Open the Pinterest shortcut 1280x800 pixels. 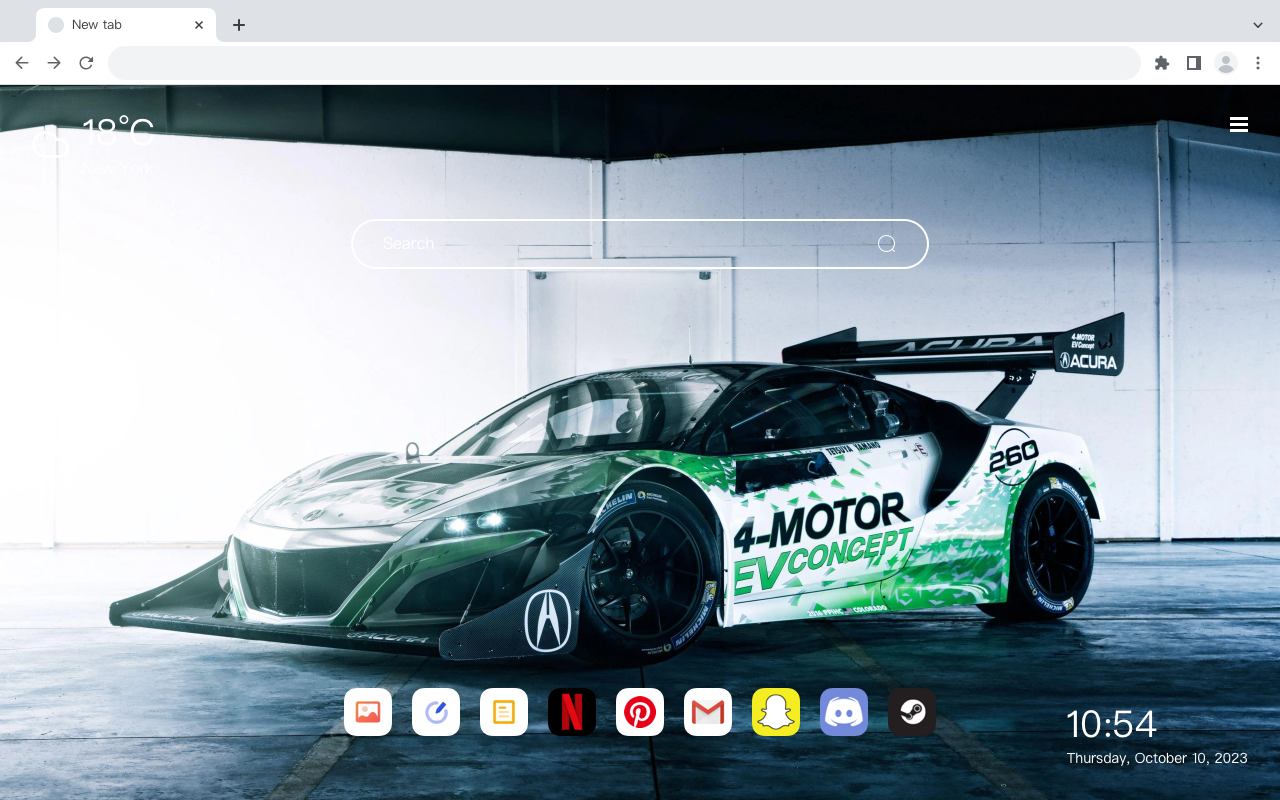point(640,712)
